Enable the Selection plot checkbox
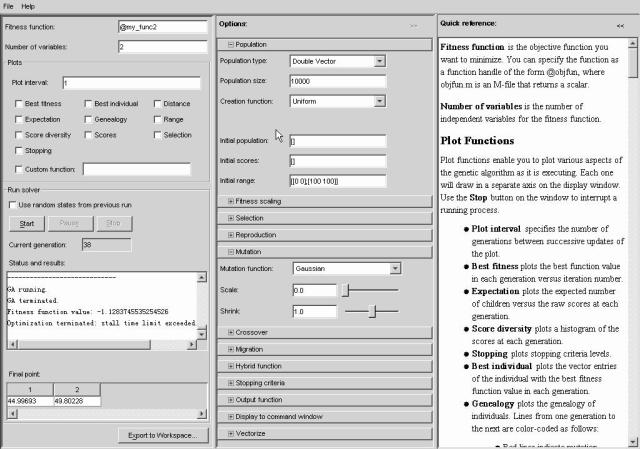 pyautogui.click(x=157, y=135)
